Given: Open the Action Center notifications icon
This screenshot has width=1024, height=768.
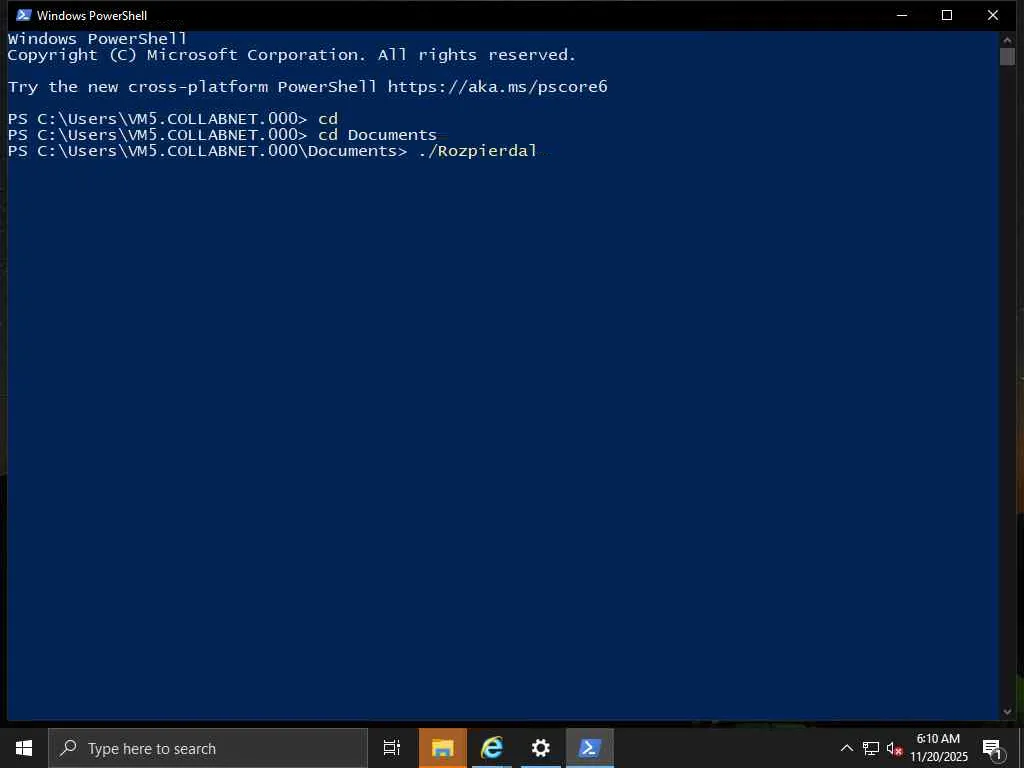Looking at the screenshot, I should pyautogui.click(x=992, y=748).
